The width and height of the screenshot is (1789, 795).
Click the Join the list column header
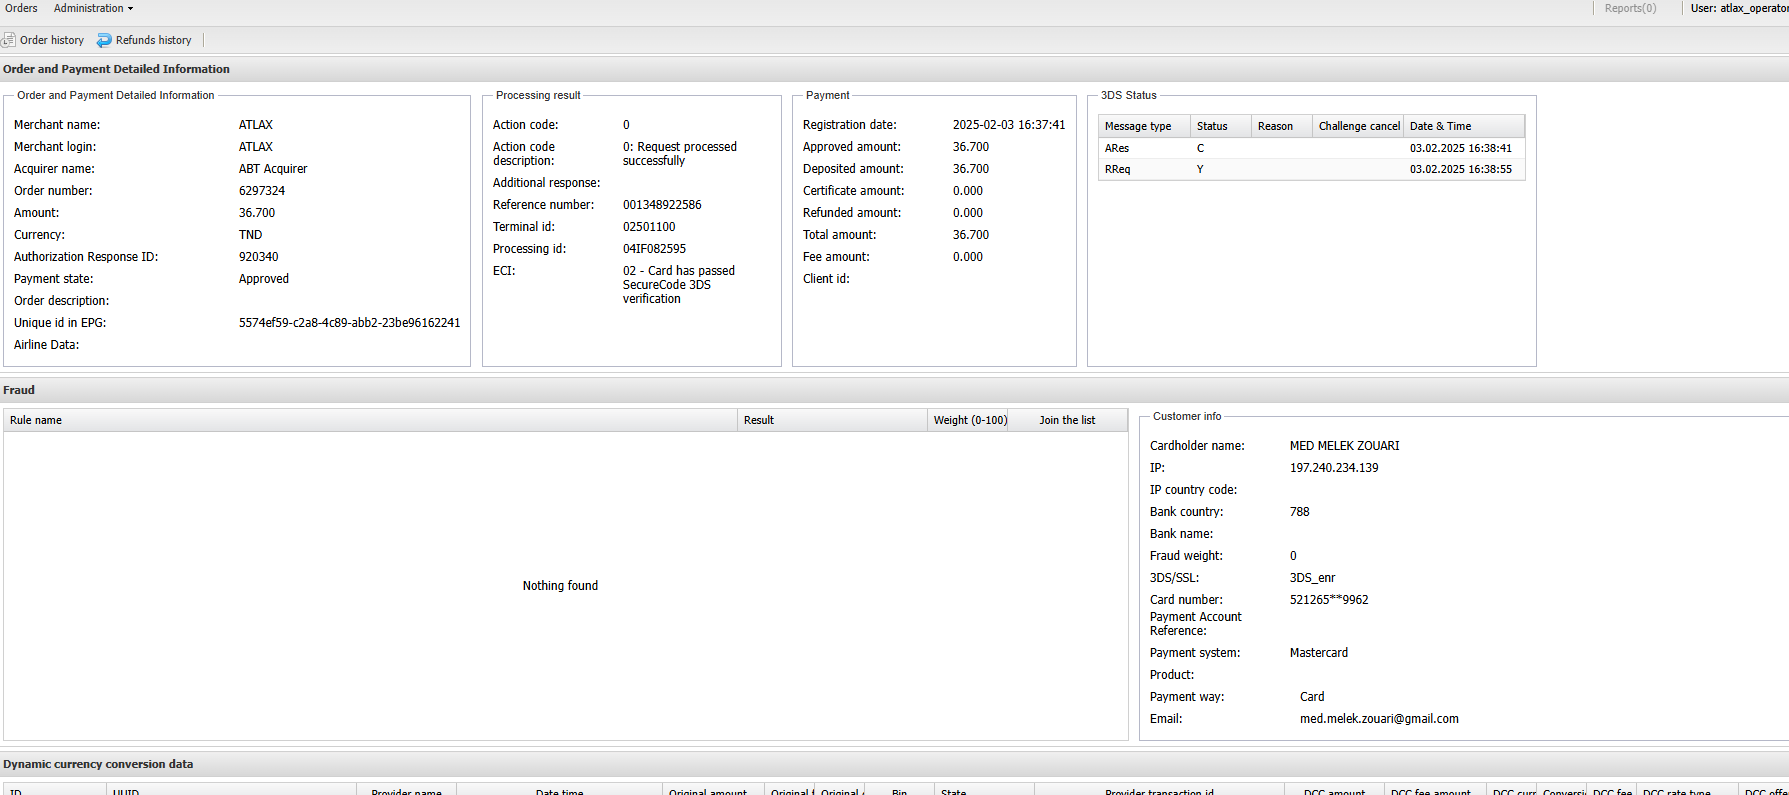[1066, 420]
